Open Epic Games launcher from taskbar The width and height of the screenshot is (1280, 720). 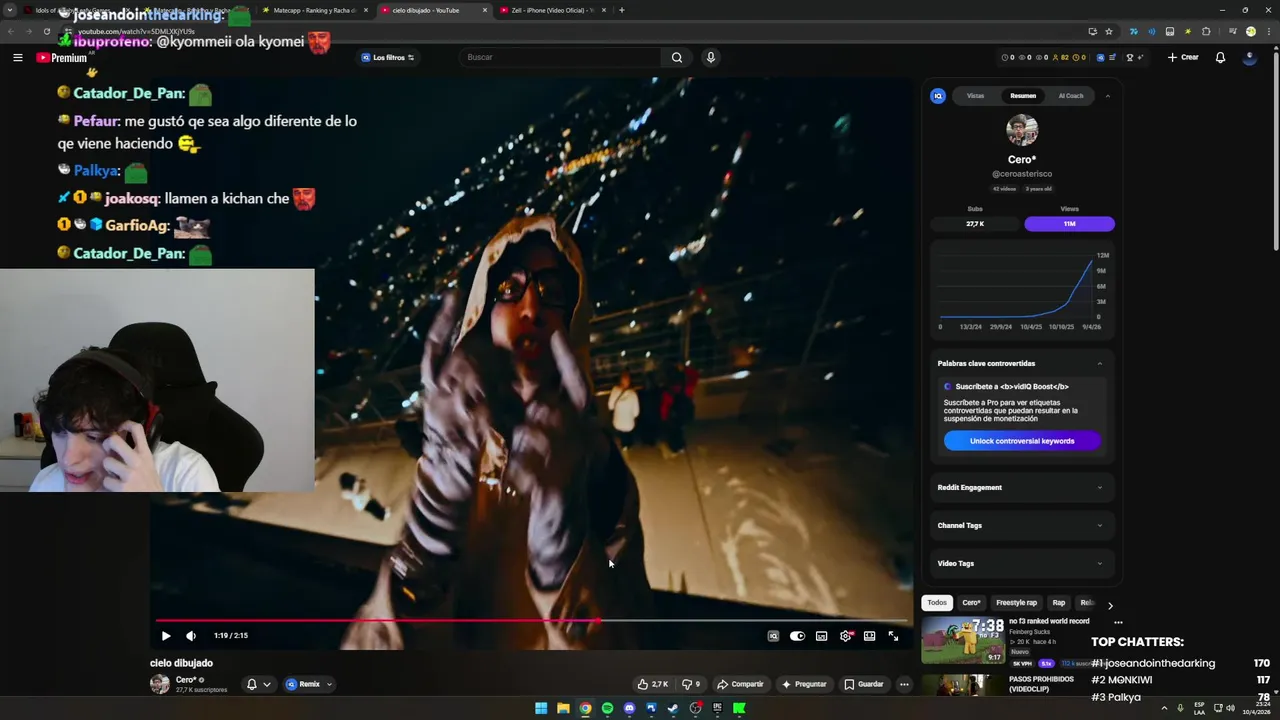[717, 708]
